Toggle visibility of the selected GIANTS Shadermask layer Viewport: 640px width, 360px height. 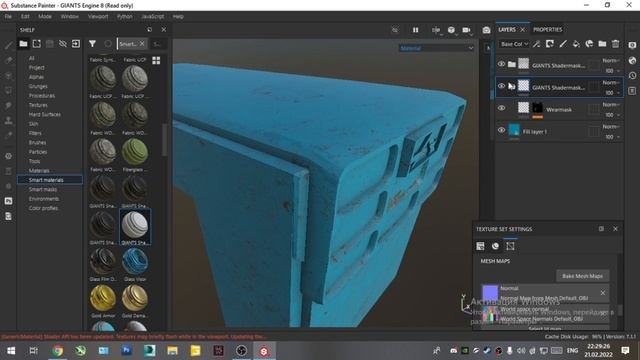point(501,86)
